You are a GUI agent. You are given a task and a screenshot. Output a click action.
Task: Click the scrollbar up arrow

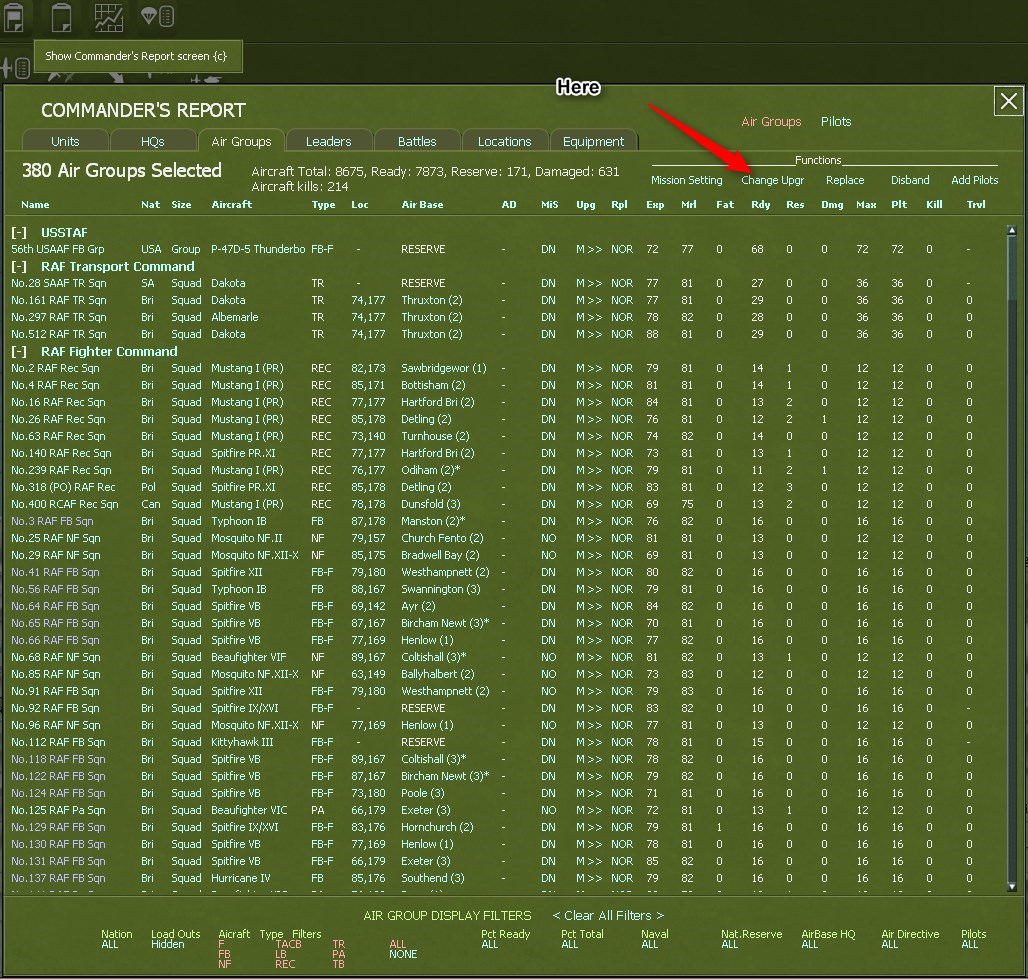(1012, 230)
